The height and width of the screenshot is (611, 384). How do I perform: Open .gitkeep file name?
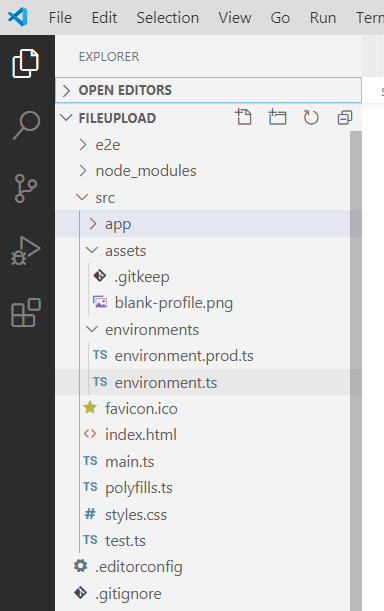[142, 277]
